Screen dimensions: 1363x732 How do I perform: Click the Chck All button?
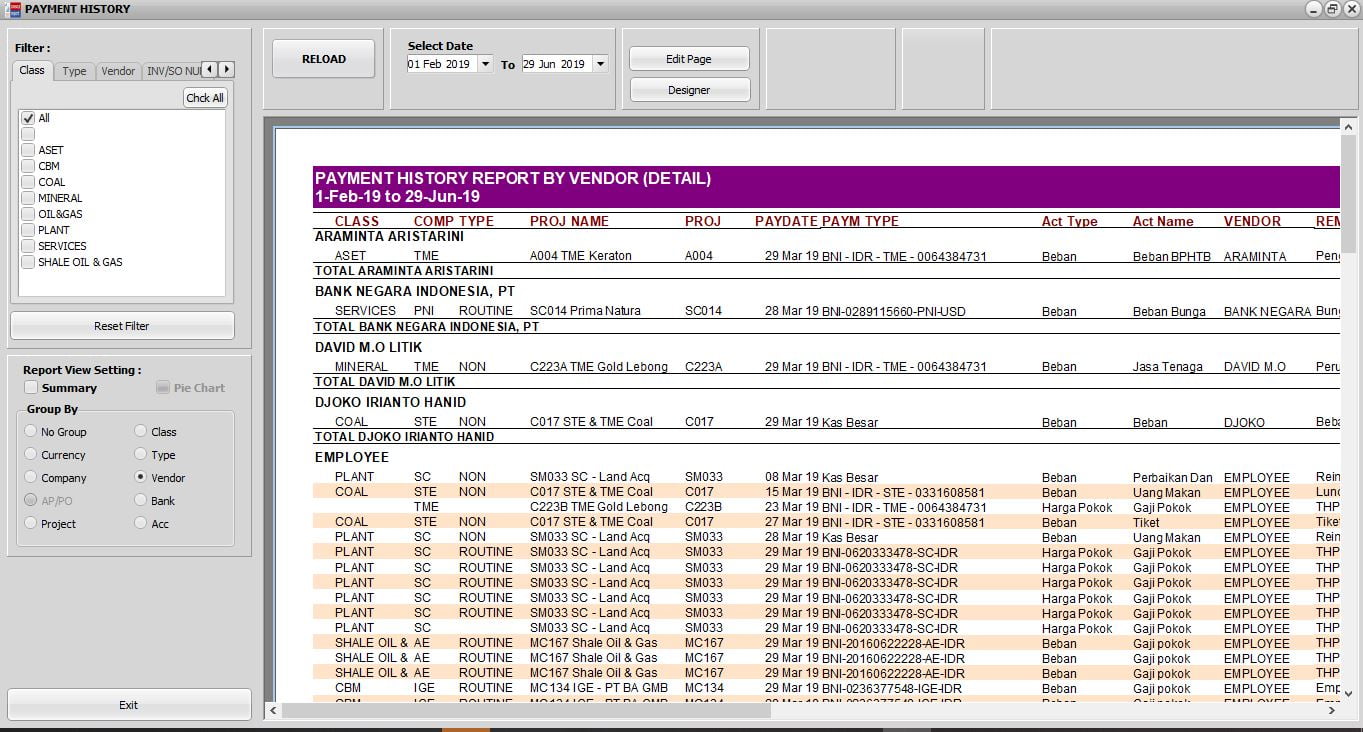[x=205, y=98]
